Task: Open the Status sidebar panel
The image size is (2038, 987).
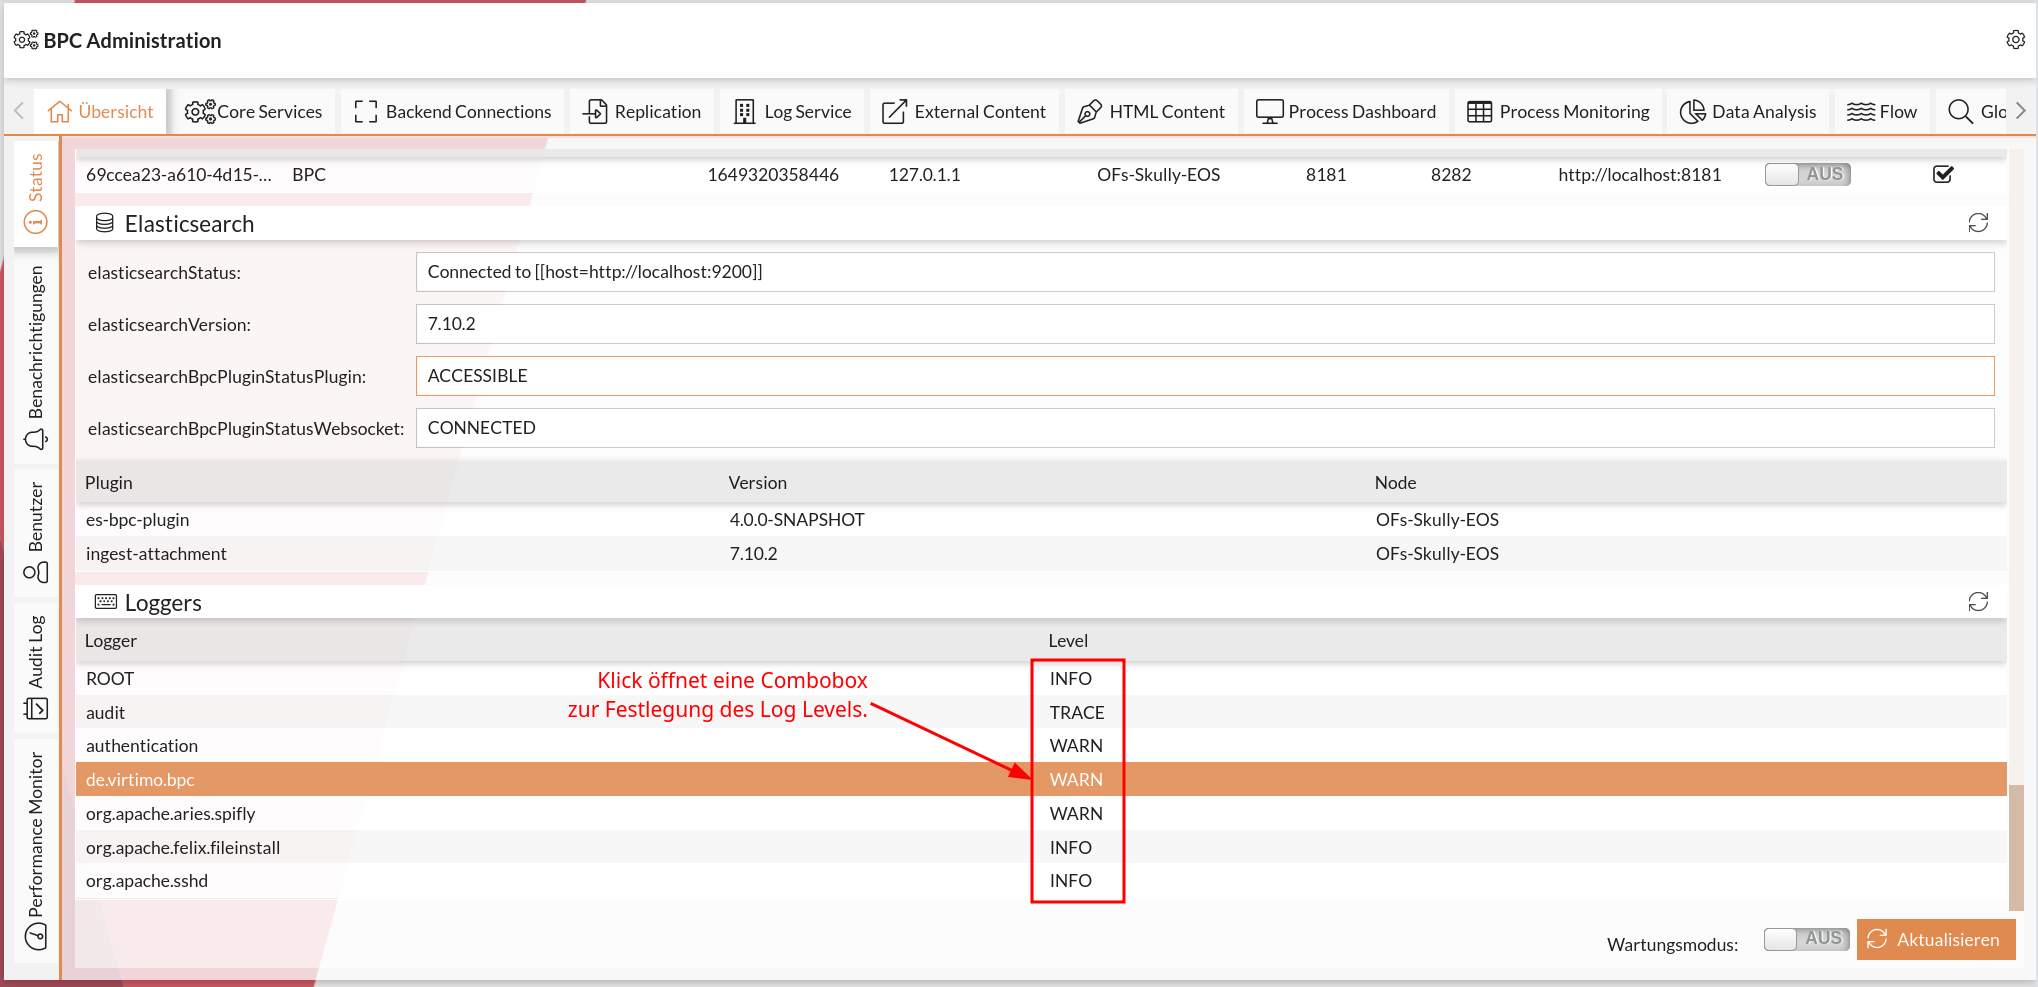Action: tap(36, 193)
